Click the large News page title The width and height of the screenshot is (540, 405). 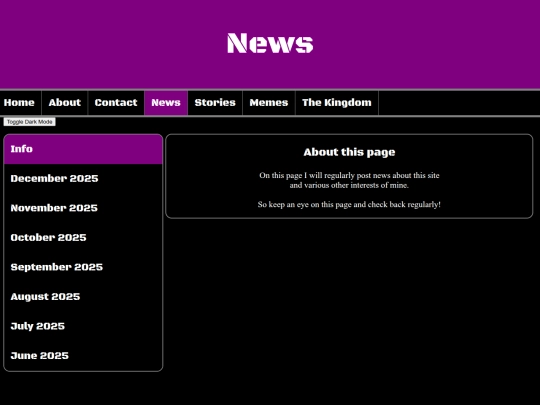(270, 43)
